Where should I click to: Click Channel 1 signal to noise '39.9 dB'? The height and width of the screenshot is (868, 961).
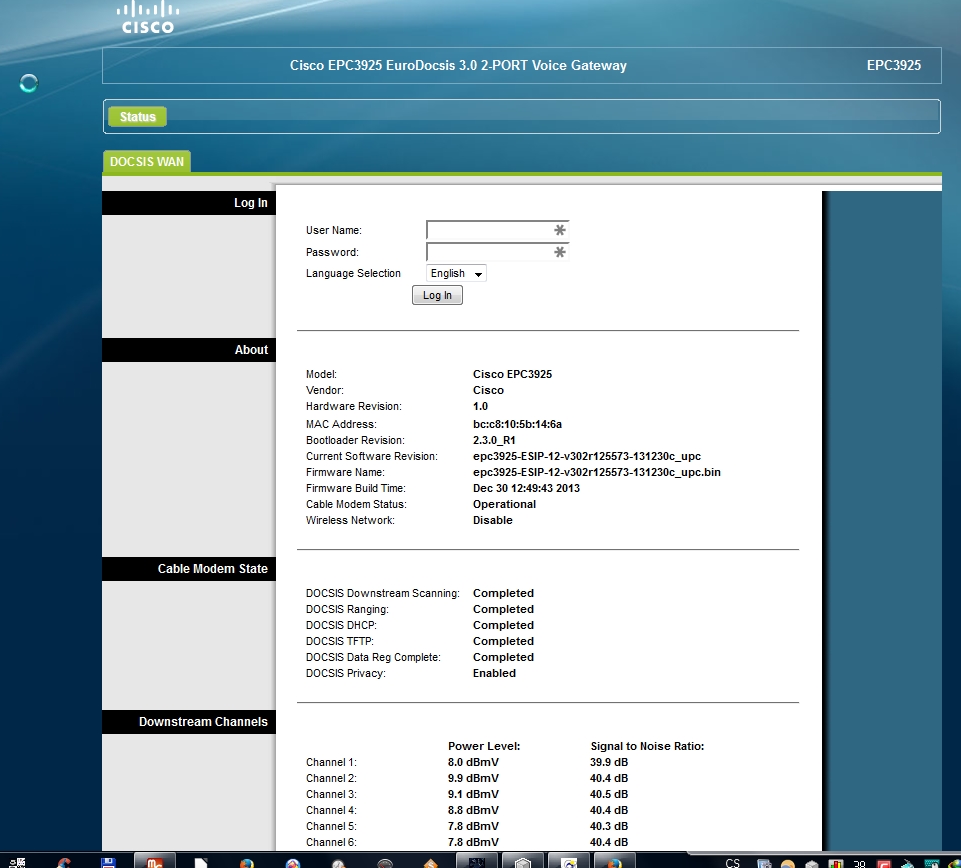609,762
